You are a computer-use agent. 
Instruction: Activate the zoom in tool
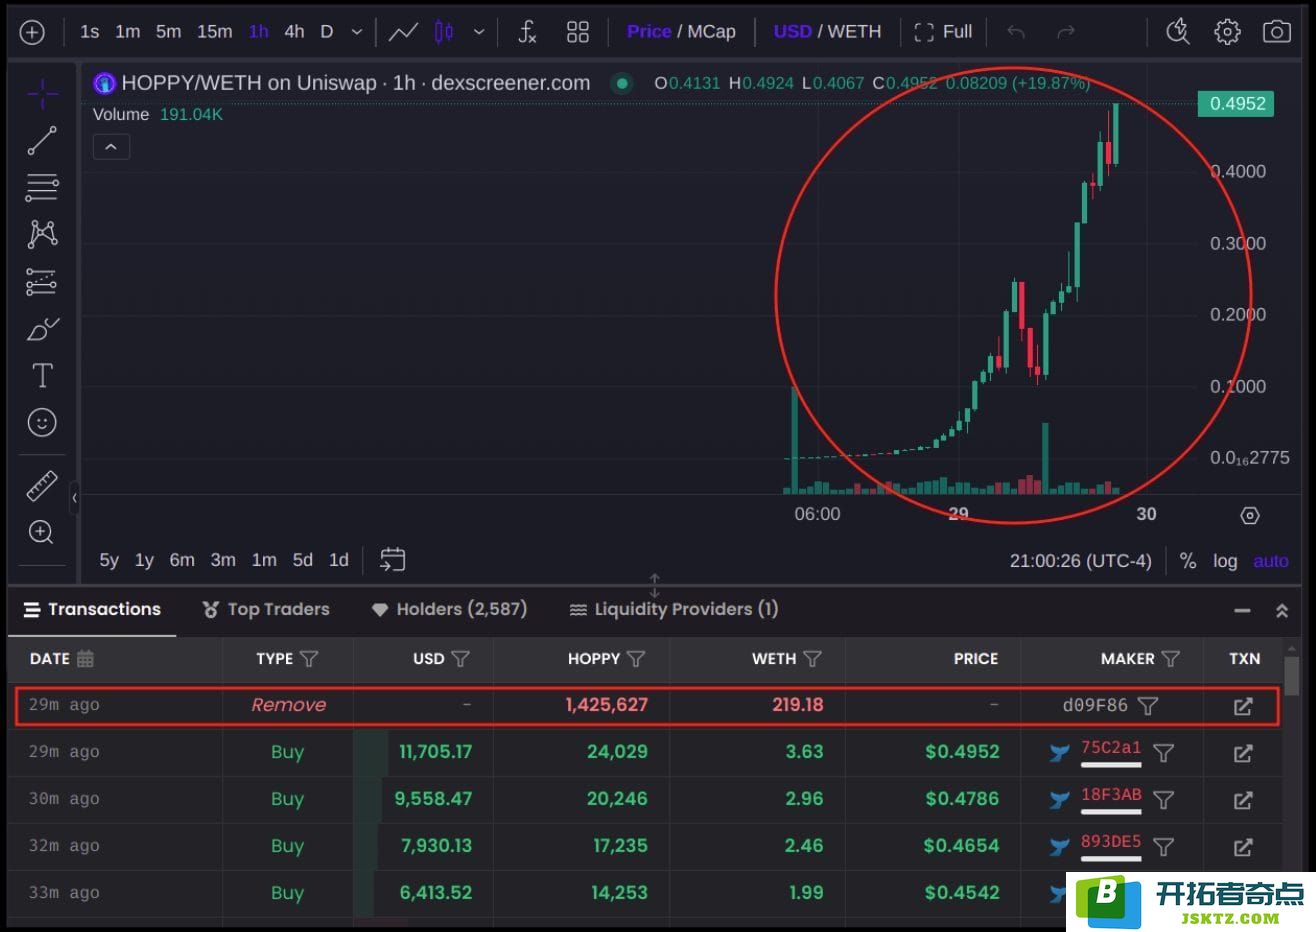coord(42,532)
